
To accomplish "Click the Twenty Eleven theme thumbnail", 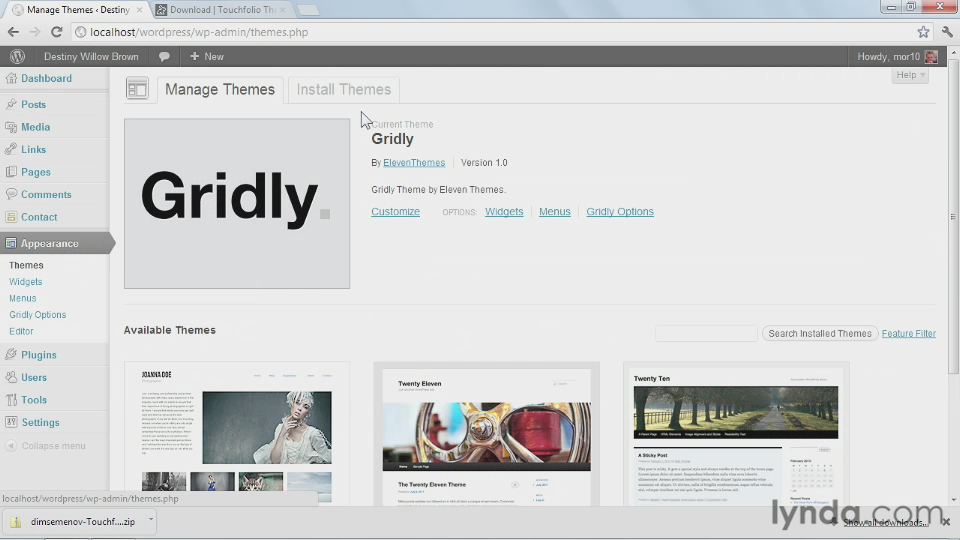I will (487, 433).
